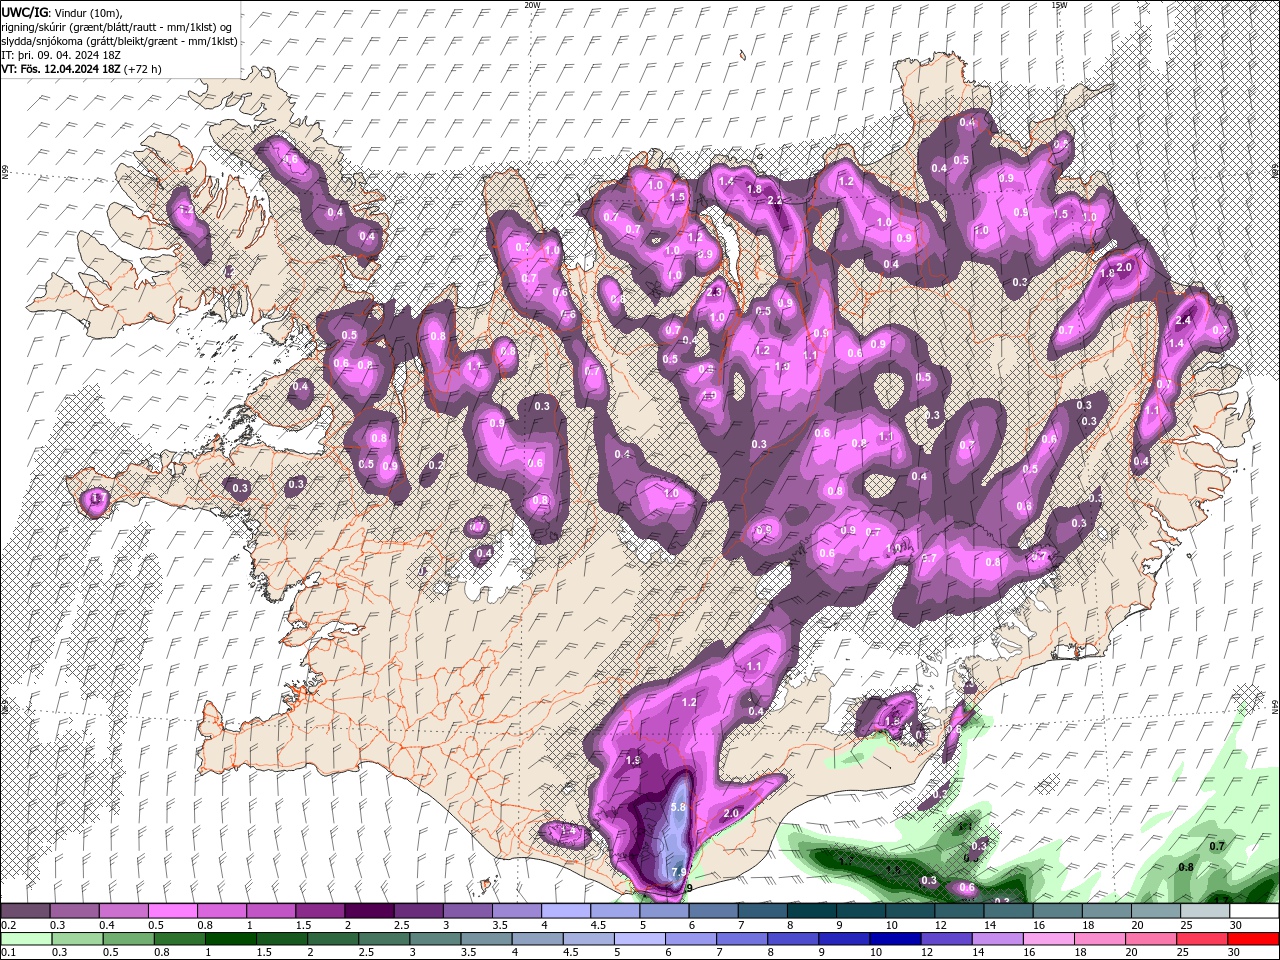Click the 2.4 value in the eastern snow band

tap(1183, 320)
